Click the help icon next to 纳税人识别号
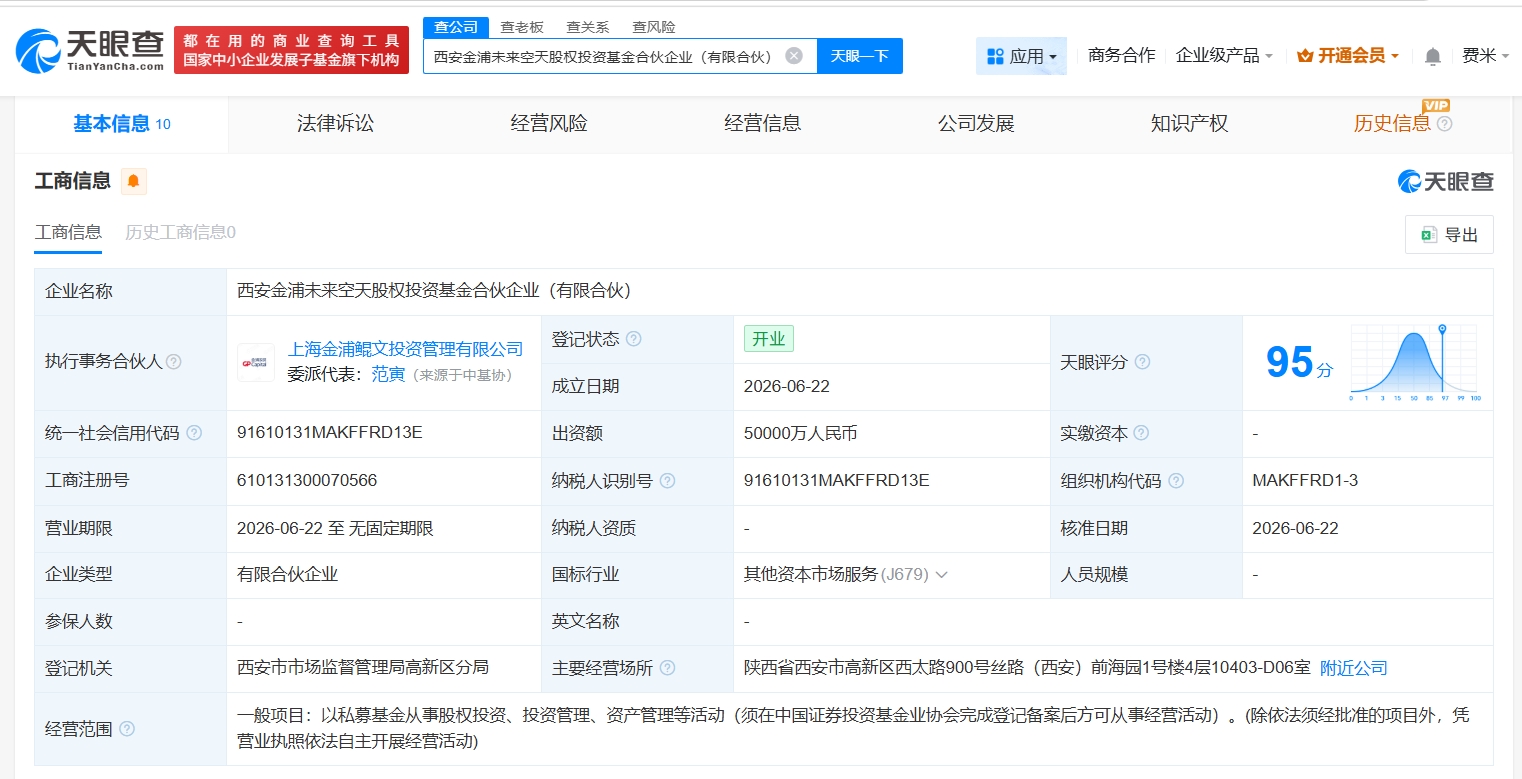This screenshot has height=779, width=1522. click(667, 481)
